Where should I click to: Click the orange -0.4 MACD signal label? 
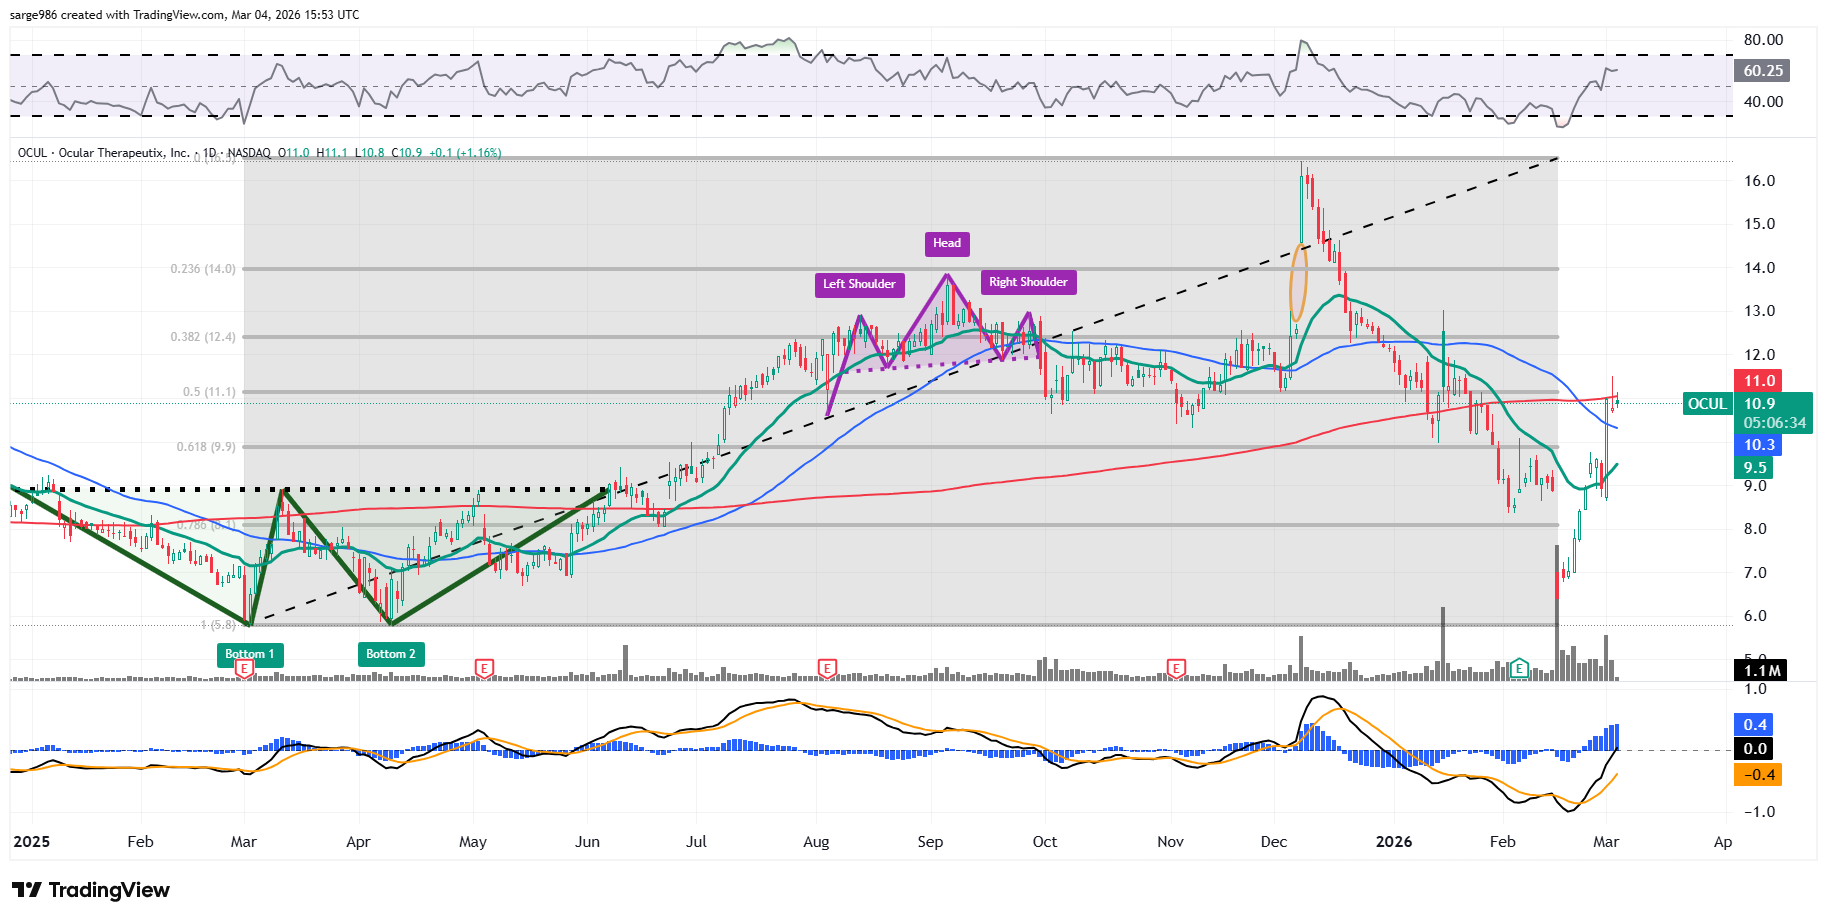pyautogui.click(x=1758, y=775)
